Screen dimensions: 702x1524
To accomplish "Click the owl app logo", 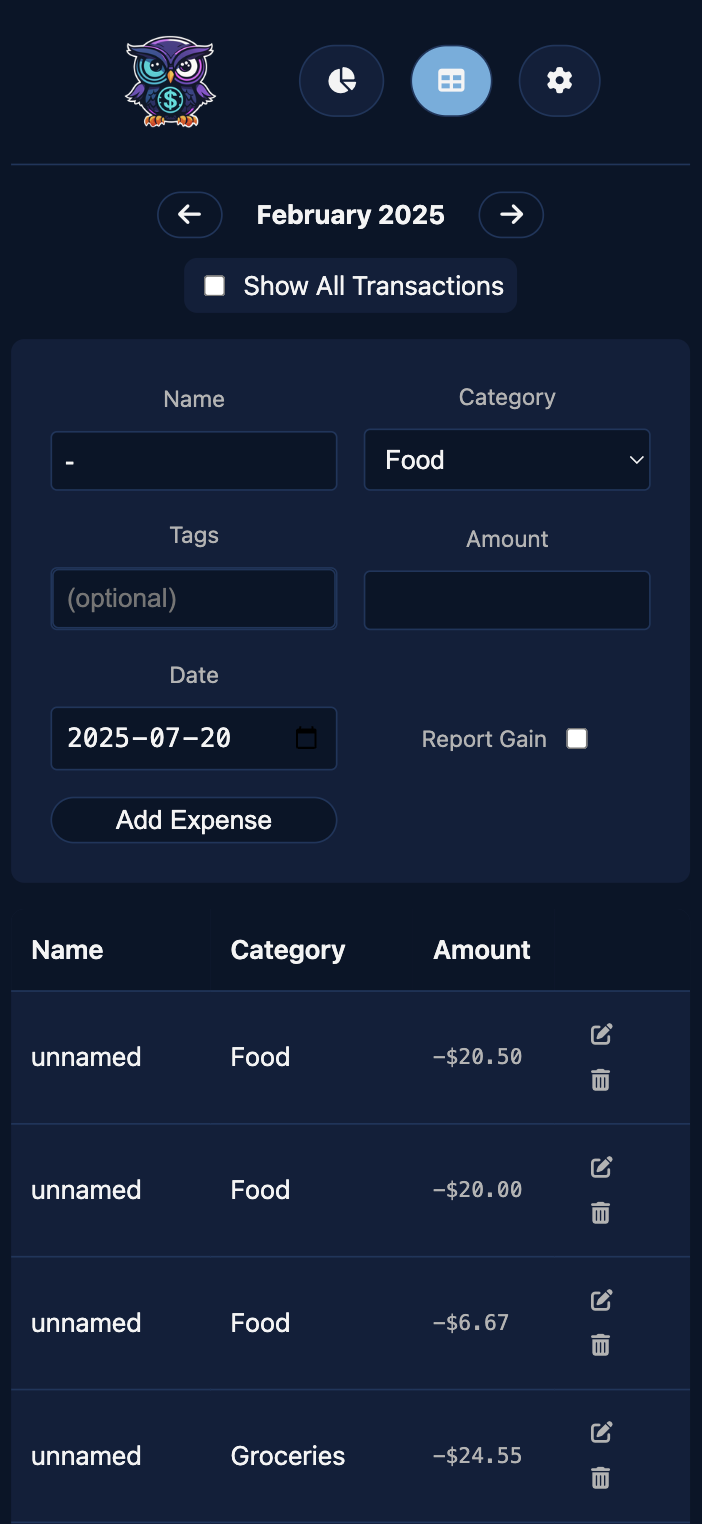I will point(170,84).
